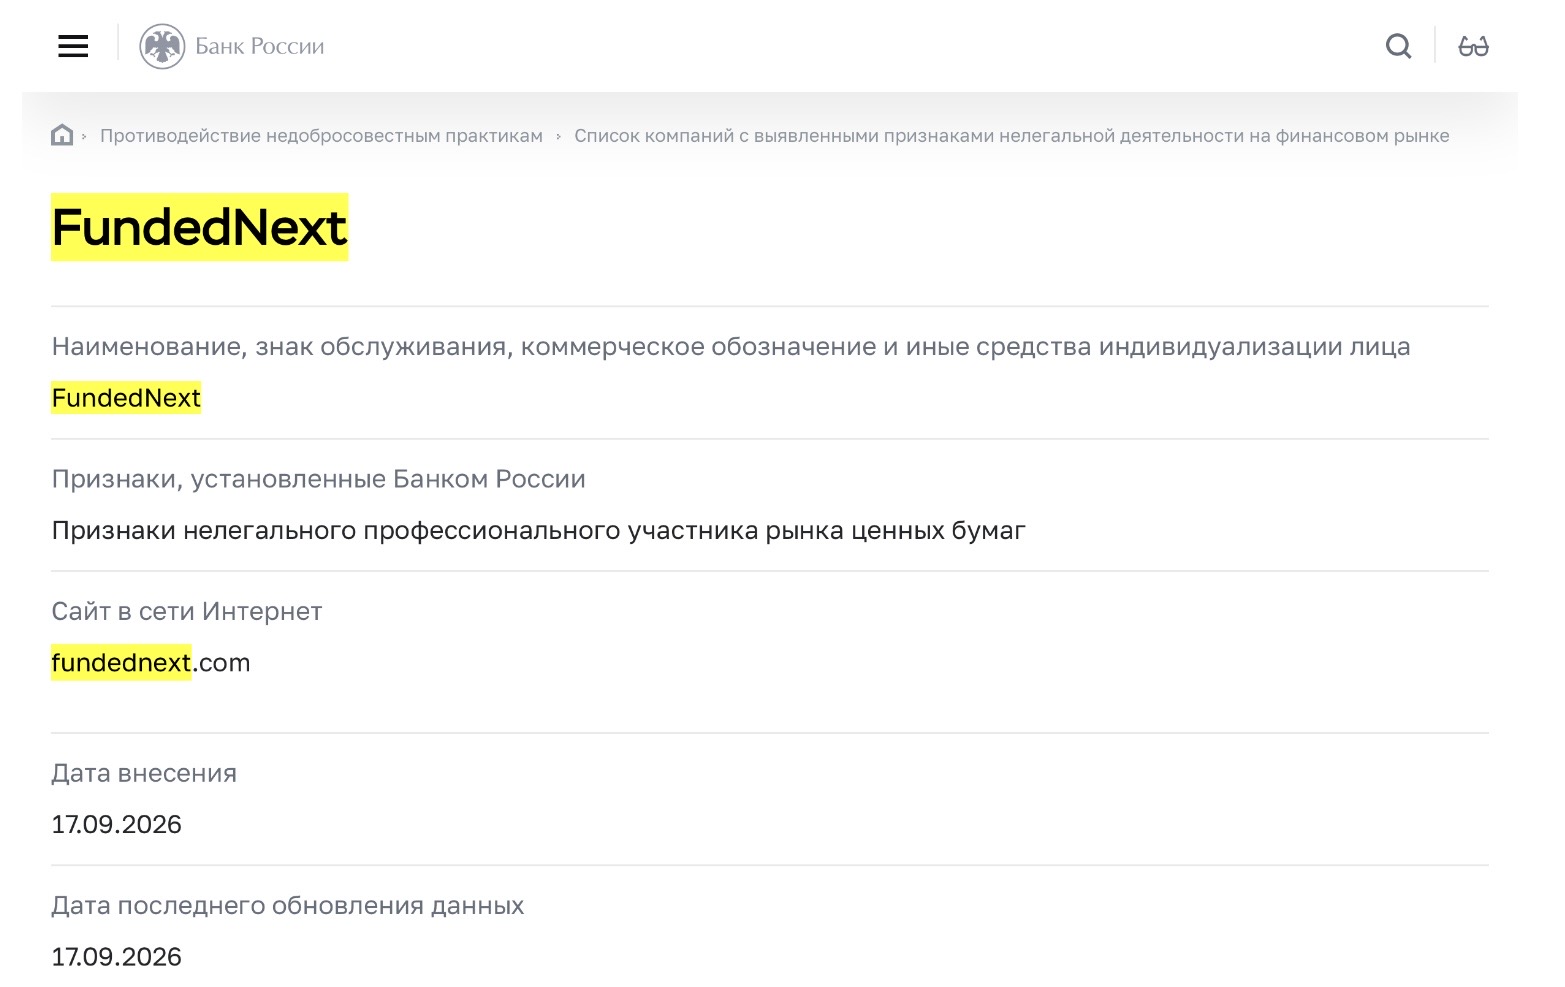
Task: Go to home via breadcrumb house icon
Action: [x=62, y=135]
